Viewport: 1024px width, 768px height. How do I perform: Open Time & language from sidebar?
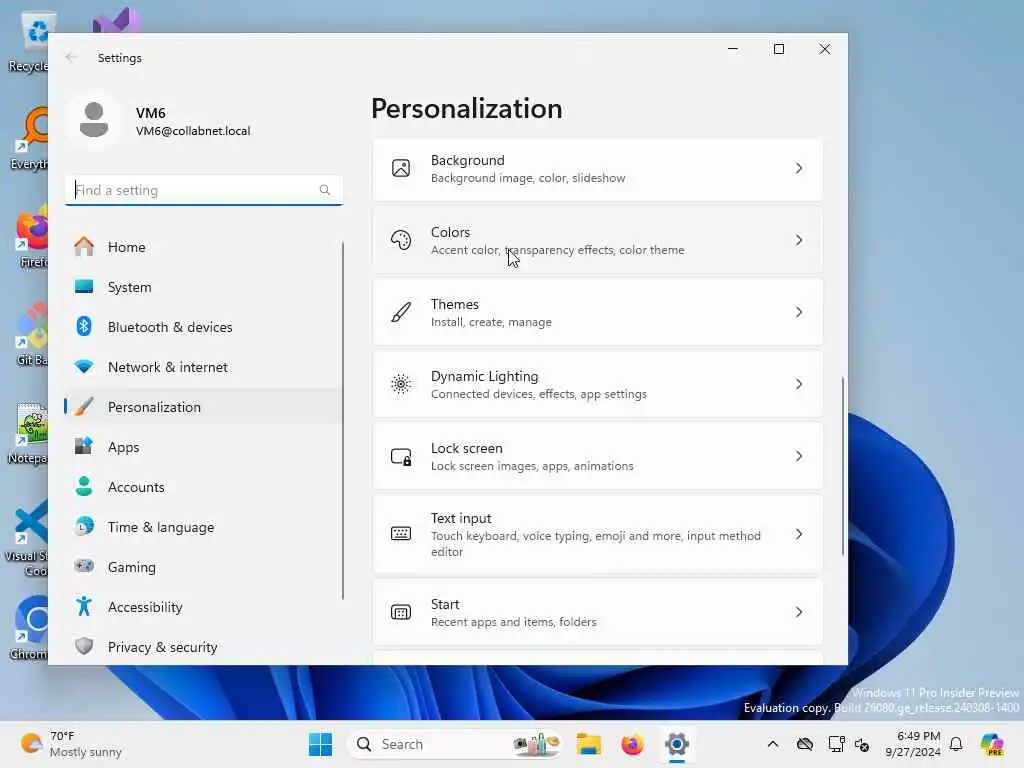coord(203,527)
